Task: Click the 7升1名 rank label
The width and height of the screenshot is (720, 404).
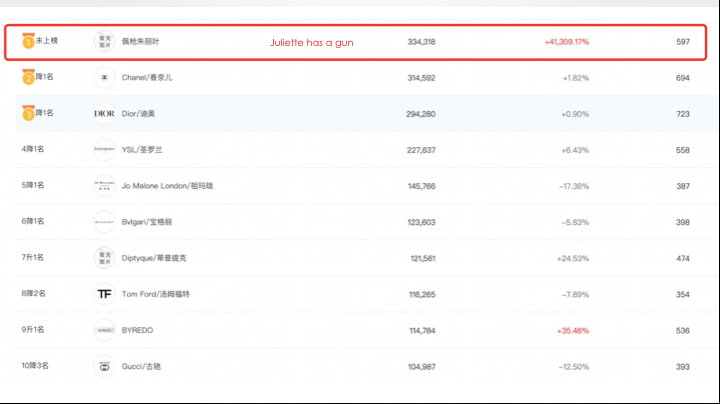Action: click(32, 257)
